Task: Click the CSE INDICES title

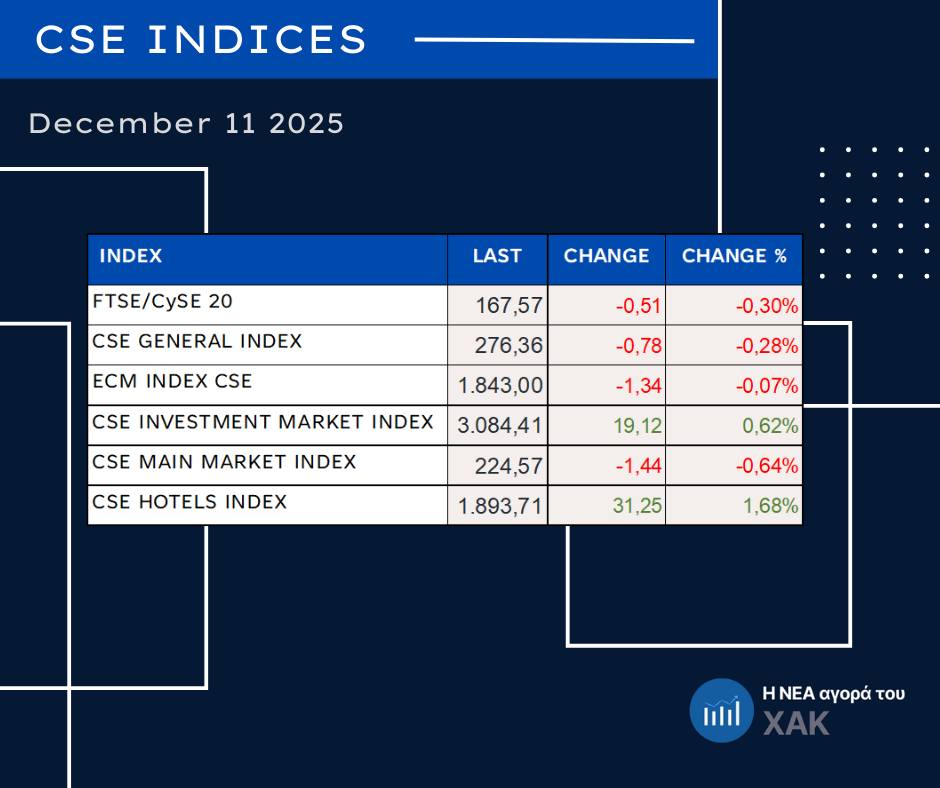Action: (x=201, y=40)
